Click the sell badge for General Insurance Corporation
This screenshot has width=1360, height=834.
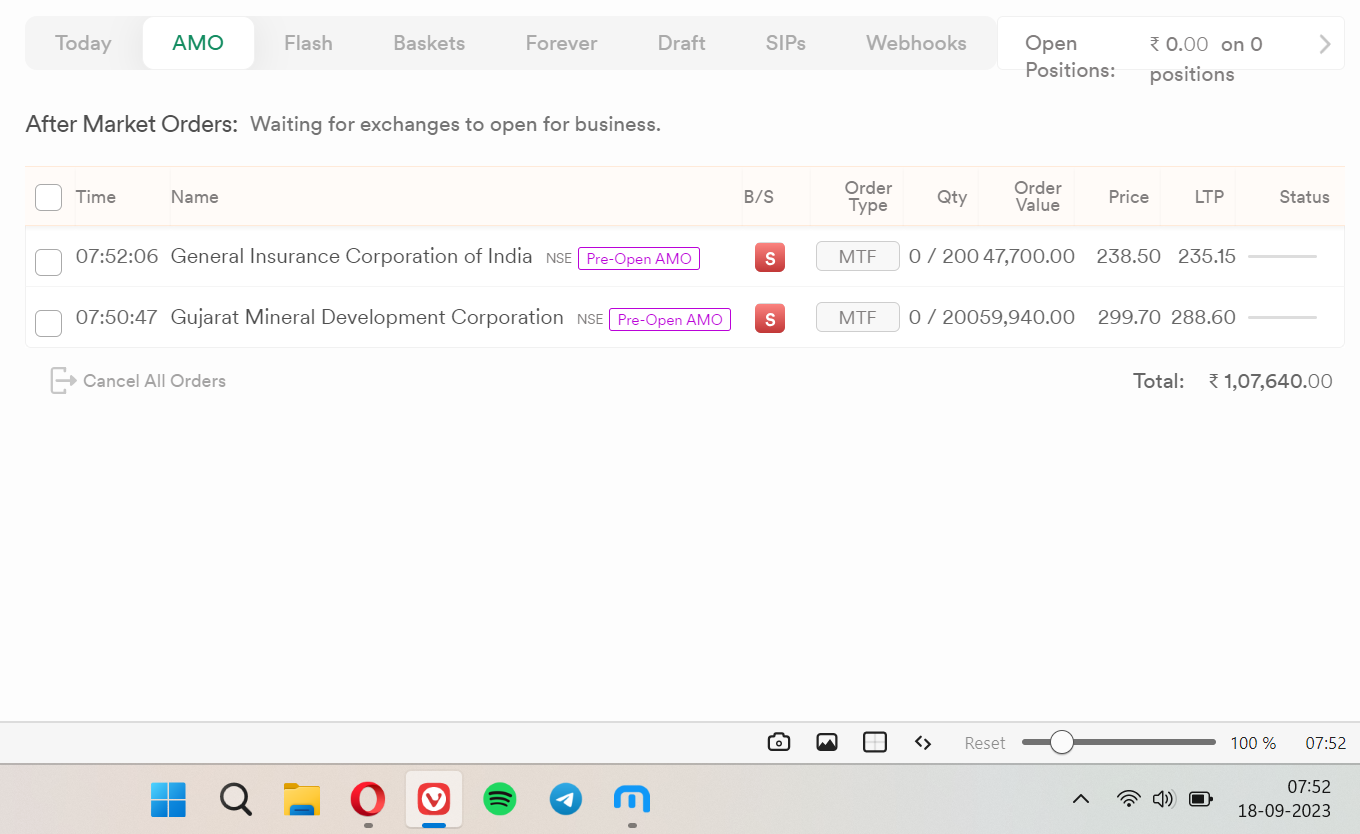(770, 257)
